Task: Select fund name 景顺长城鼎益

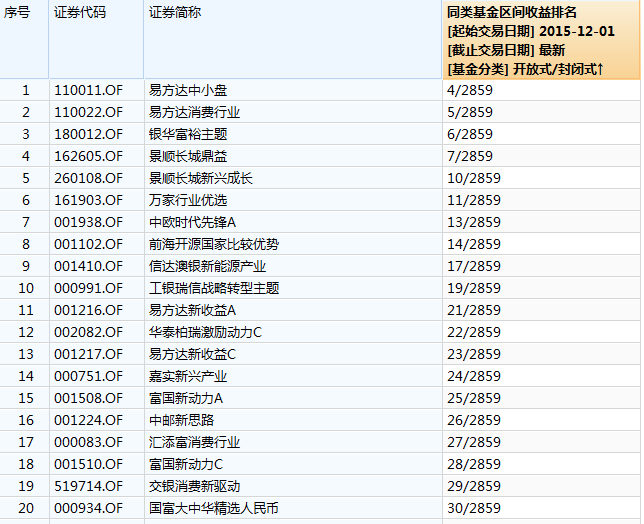Action: tap(188, 156)
